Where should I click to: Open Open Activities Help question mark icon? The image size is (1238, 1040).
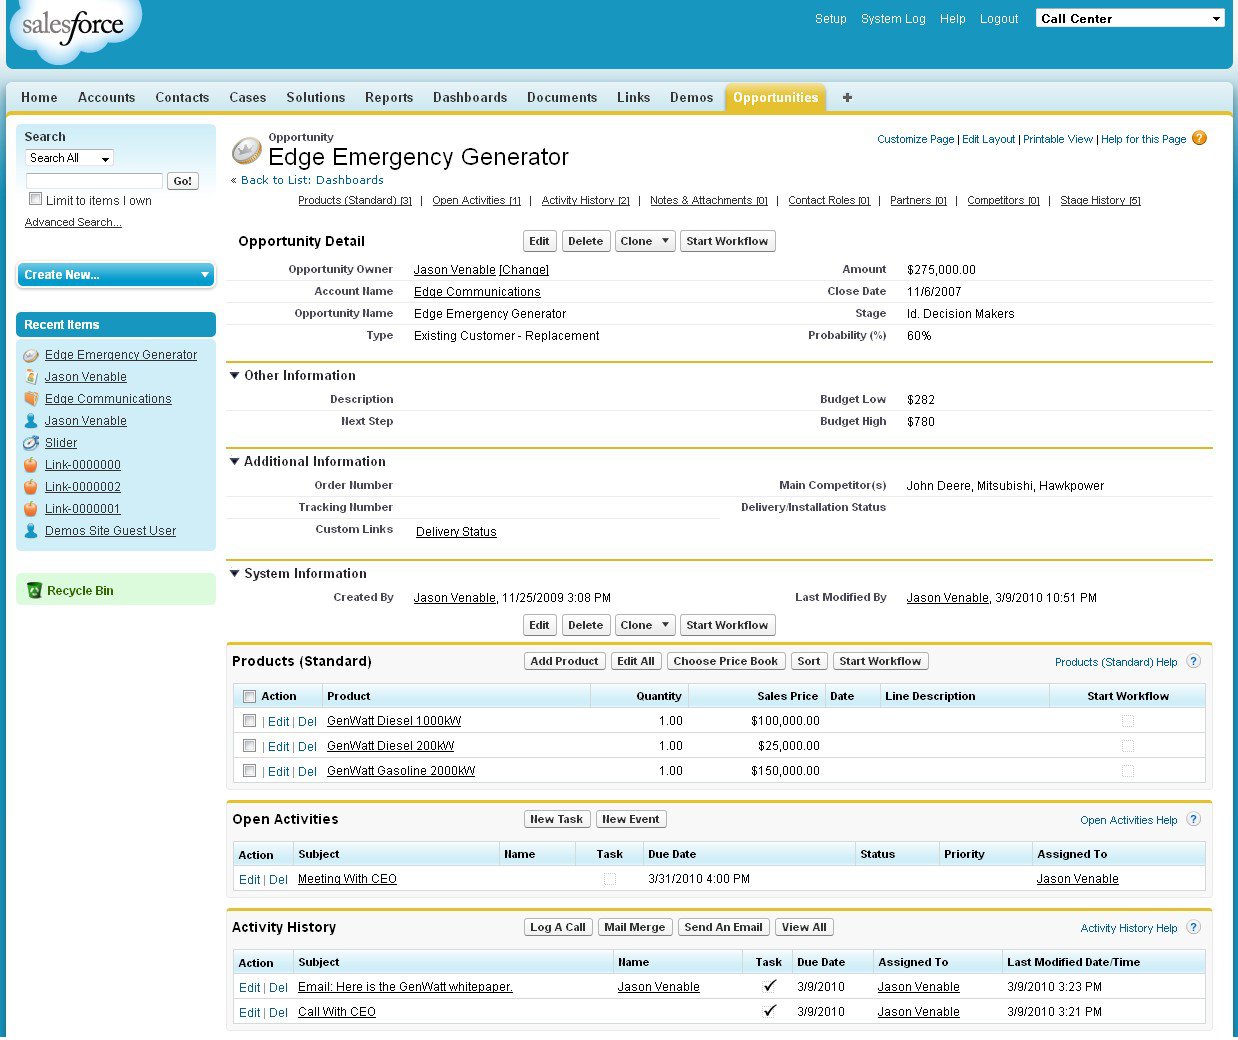click(x=1193, y=819)
